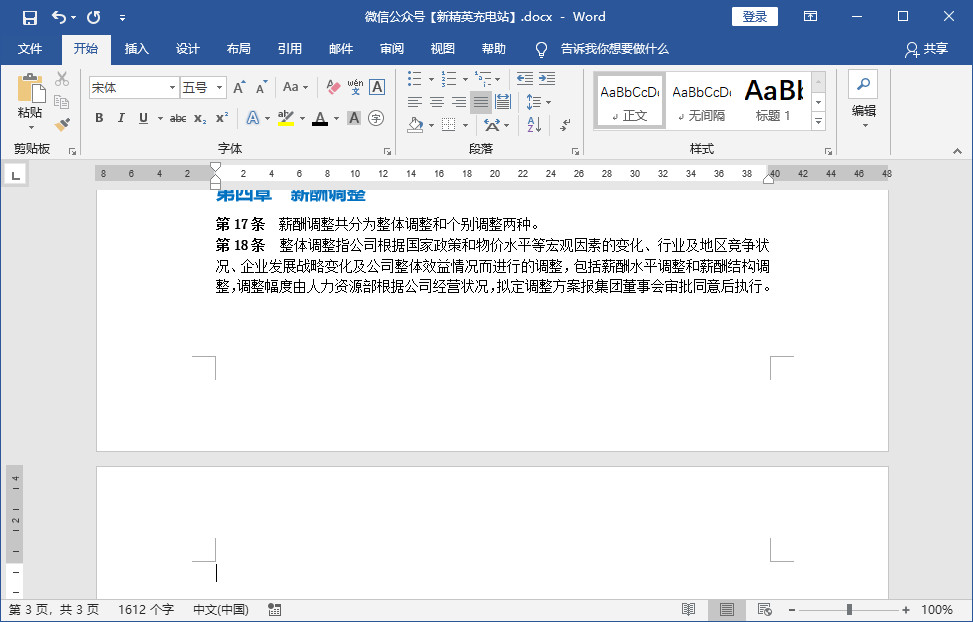Screen dimensions: 973x622
Task: Open the underline style dropdown
Action: tap(160, 118)
